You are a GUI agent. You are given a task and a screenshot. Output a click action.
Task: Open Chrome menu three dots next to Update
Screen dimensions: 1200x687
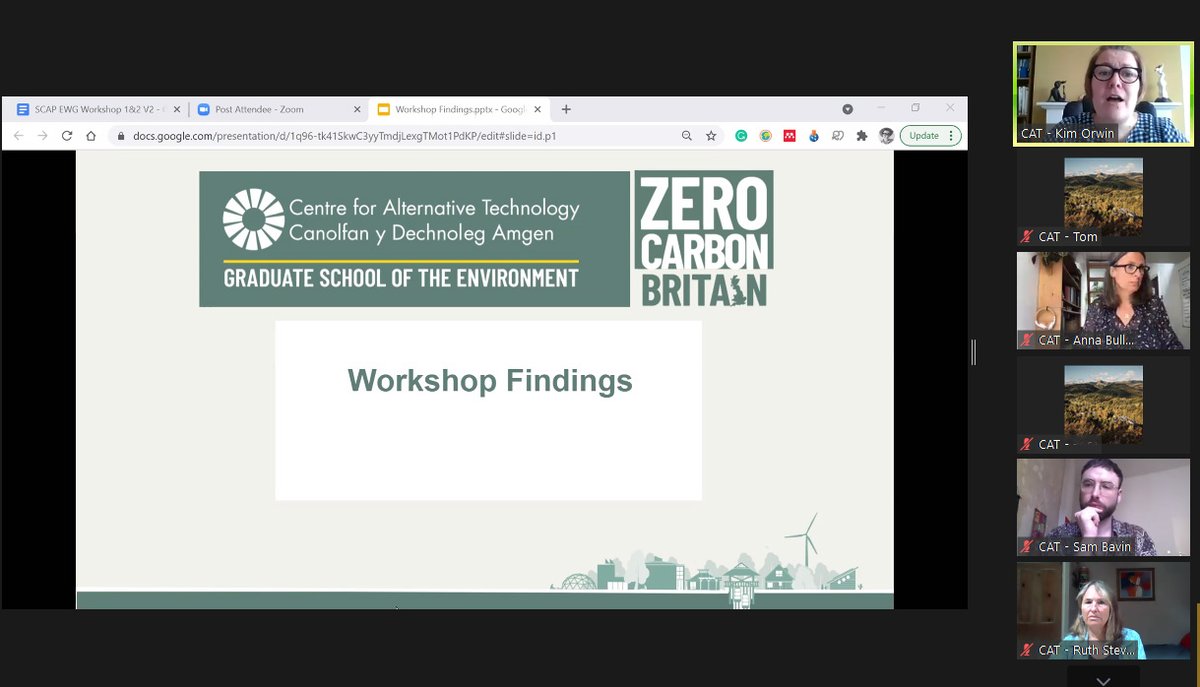pos(952,136)
